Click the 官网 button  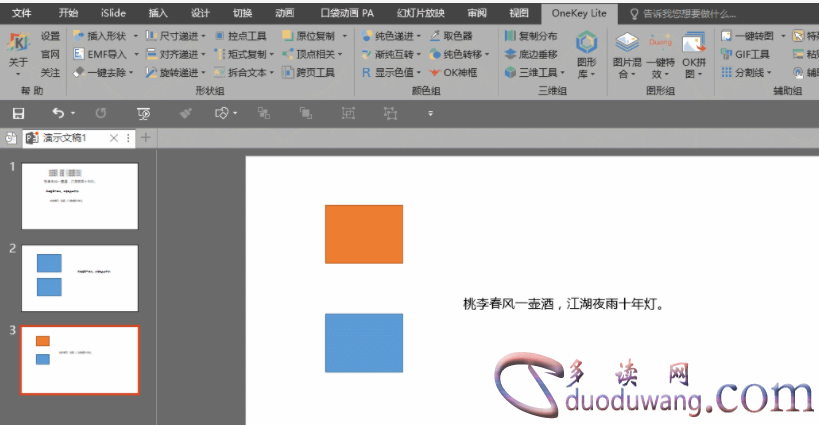click(x=50, y=54)
